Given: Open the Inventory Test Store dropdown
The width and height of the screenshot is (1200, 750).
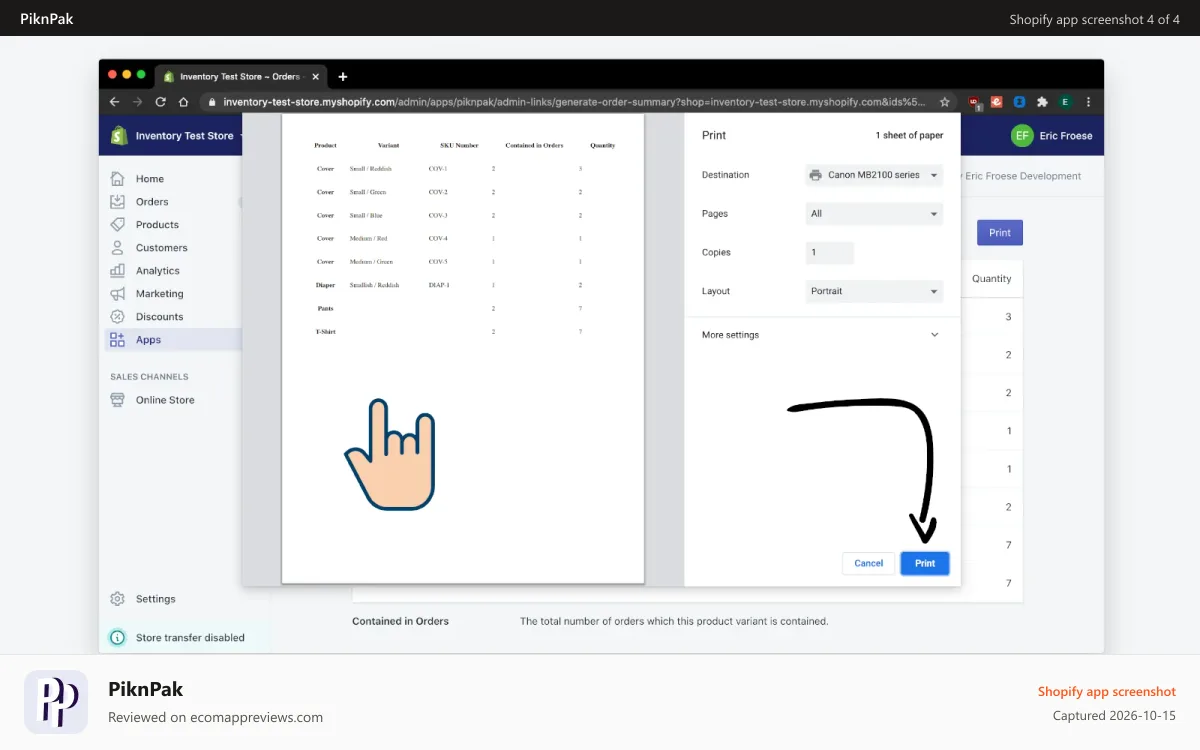Looking at the screenshot, I should [186, 136].
